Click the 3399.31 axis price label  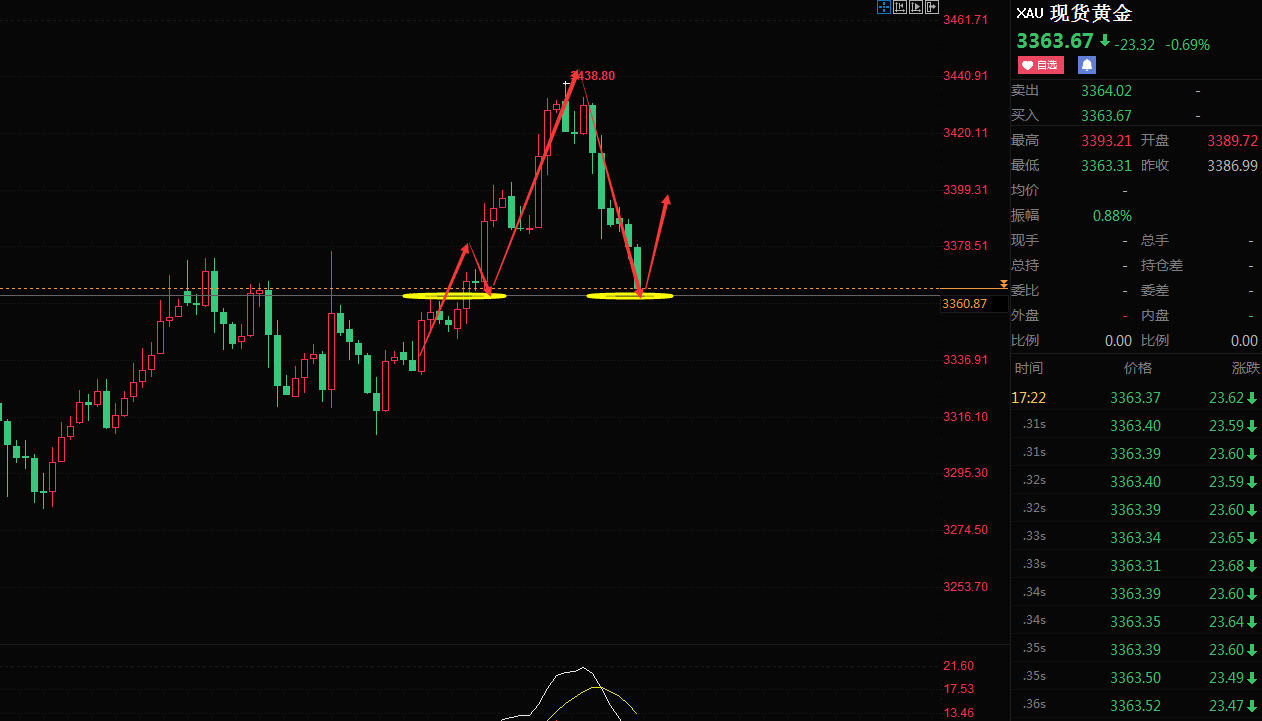(966, 190)
